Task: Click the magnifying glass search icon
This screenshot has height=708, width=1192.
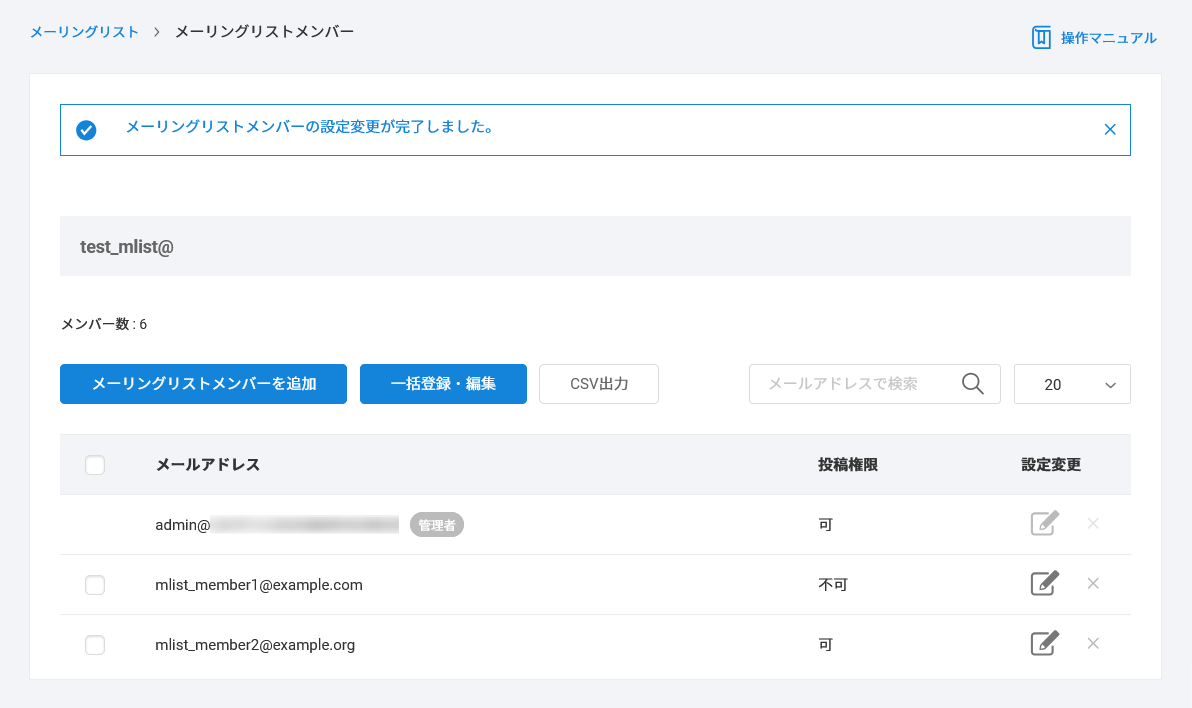Action: pyautogui.click(x=972, y=384)
